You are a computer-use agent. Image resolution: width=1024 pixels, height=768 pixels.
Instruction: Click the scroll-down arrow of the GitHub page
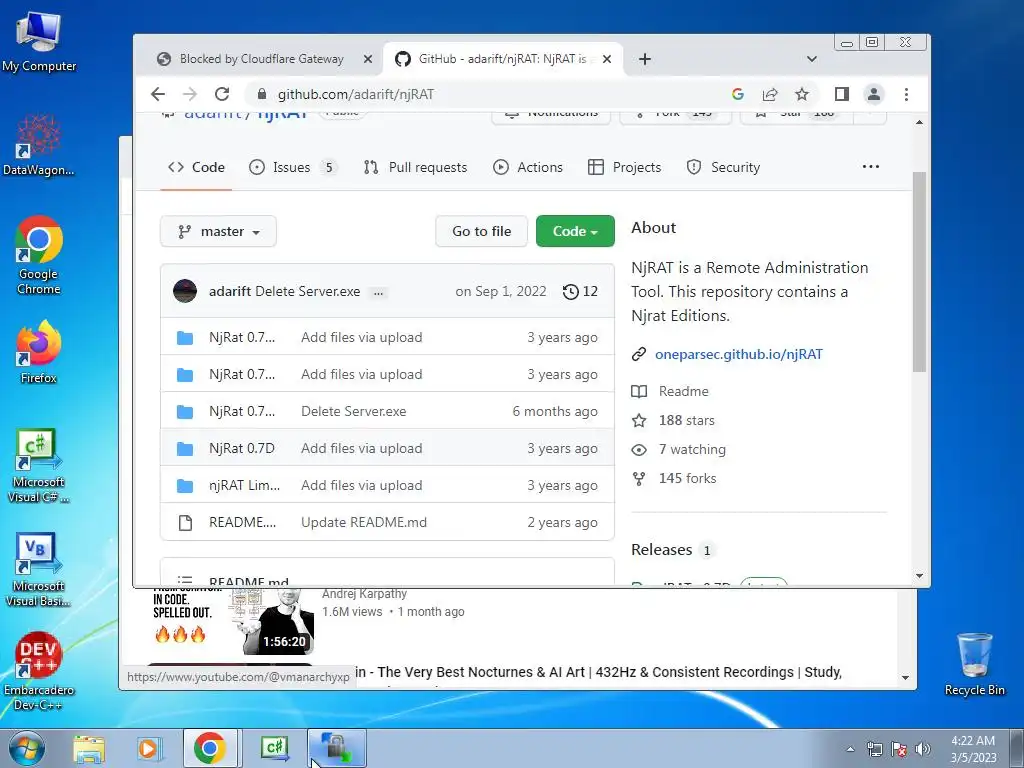[920, 576]
